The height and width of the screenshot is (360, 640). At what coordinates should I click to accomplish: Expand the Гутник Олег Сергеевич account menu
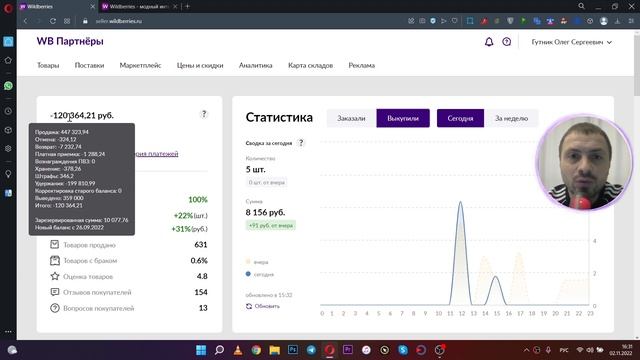pos(571,42)
